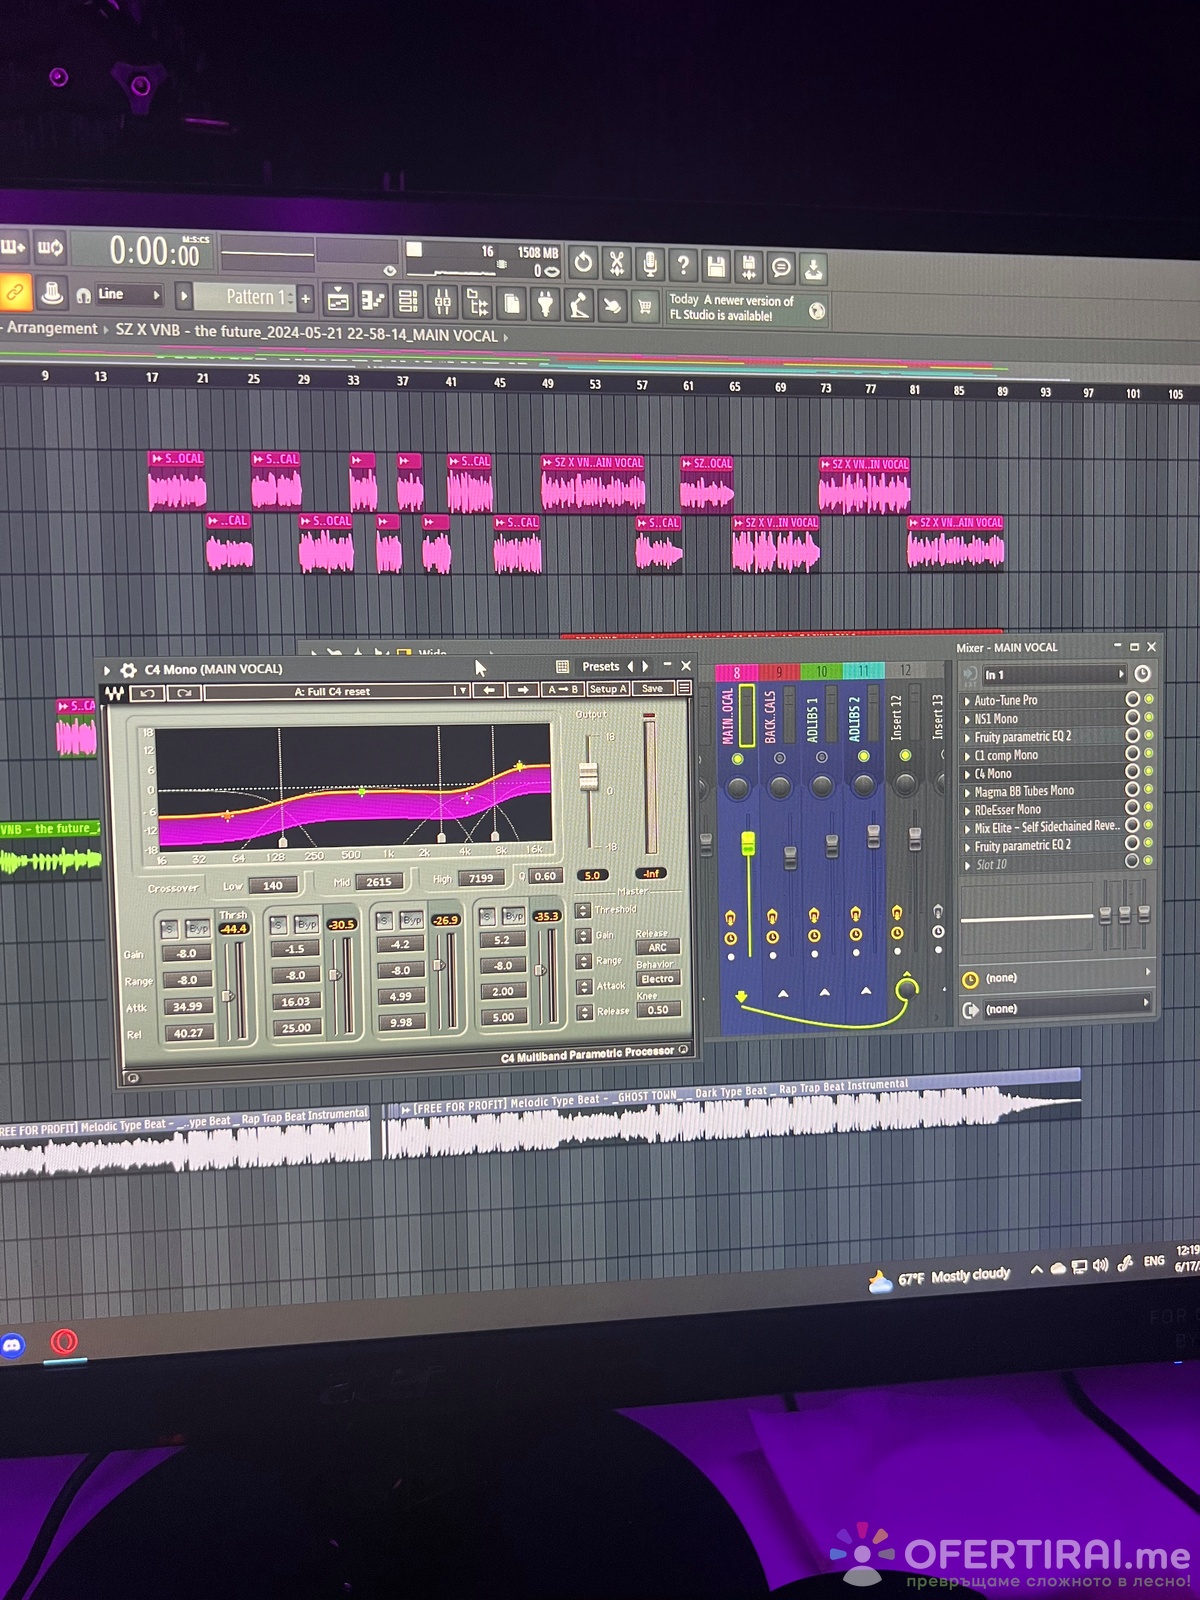Mute the MAIN VOCAL mixer track

pos(737,760)
